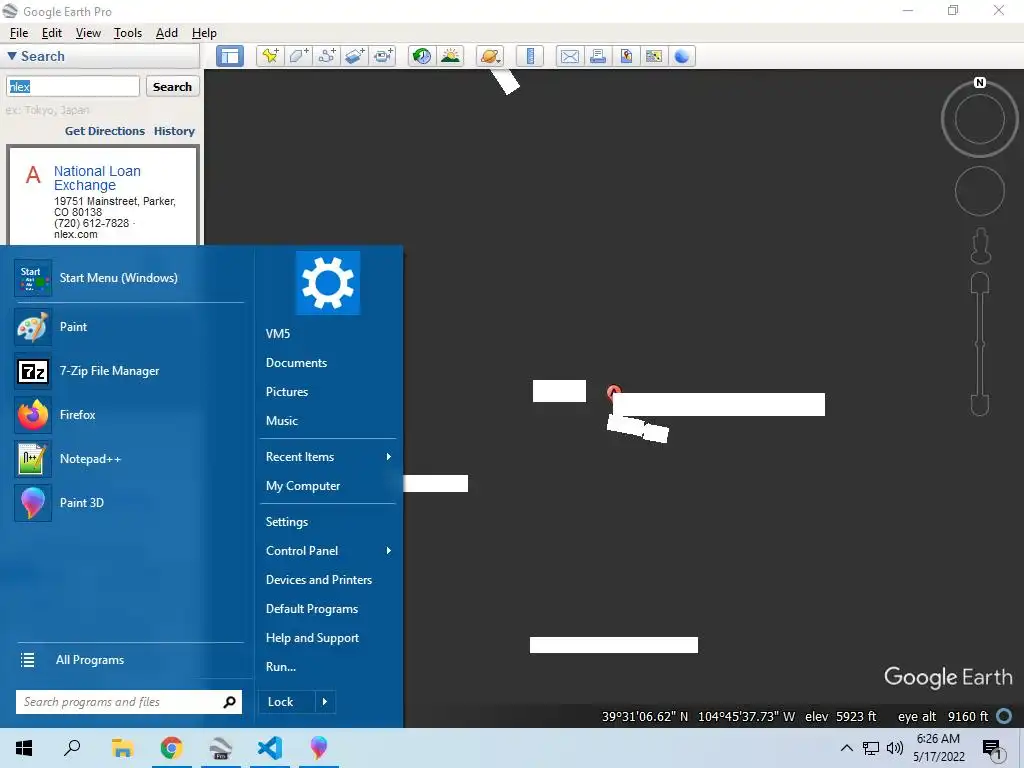Click the Earth sign-in globe icon
The image size is (1024, 768).
tap(682, 56)
